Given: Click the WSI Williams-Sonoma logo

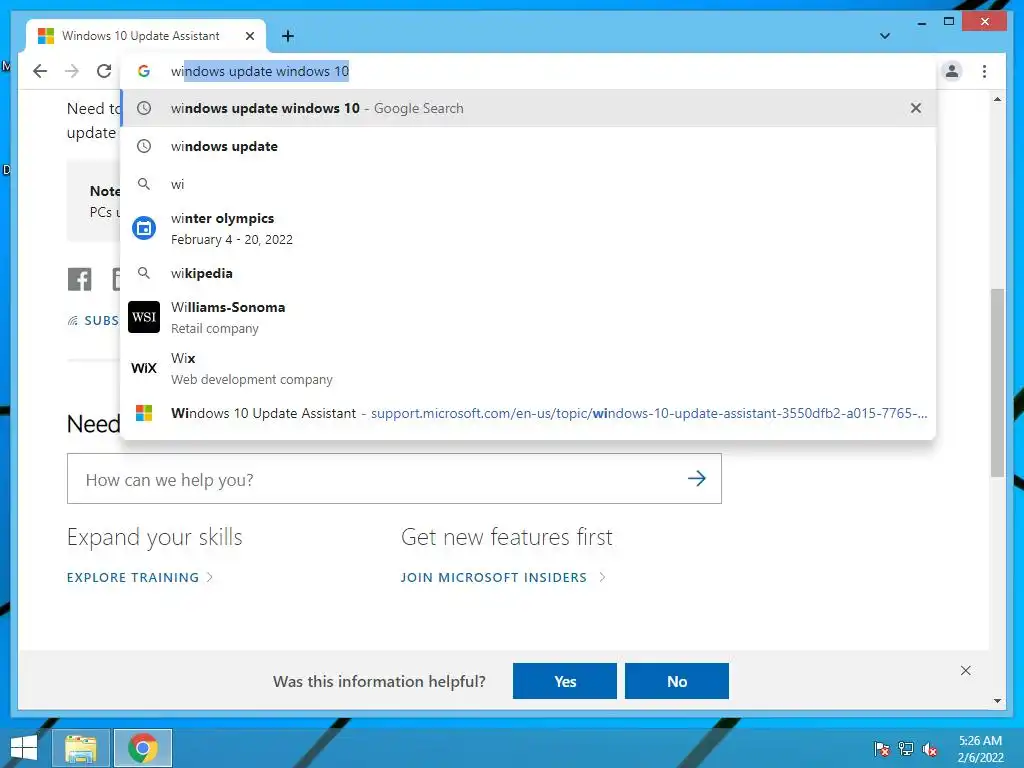Looking at the screenshot, I should [144, 317].
